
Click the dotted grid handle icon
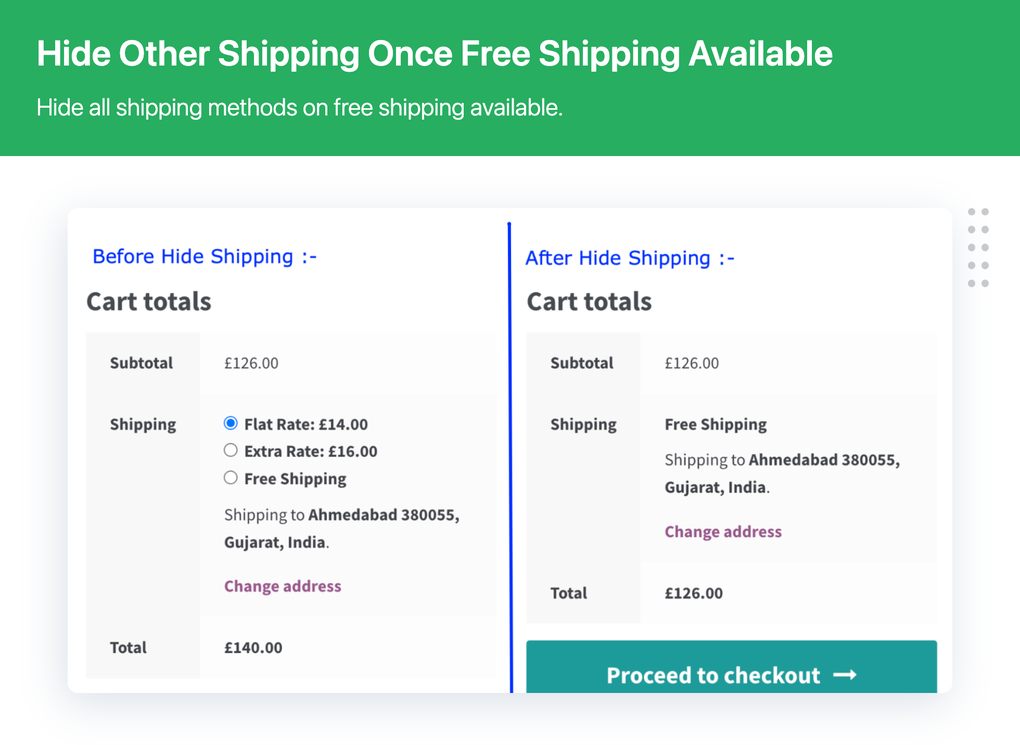click(978, 247)
